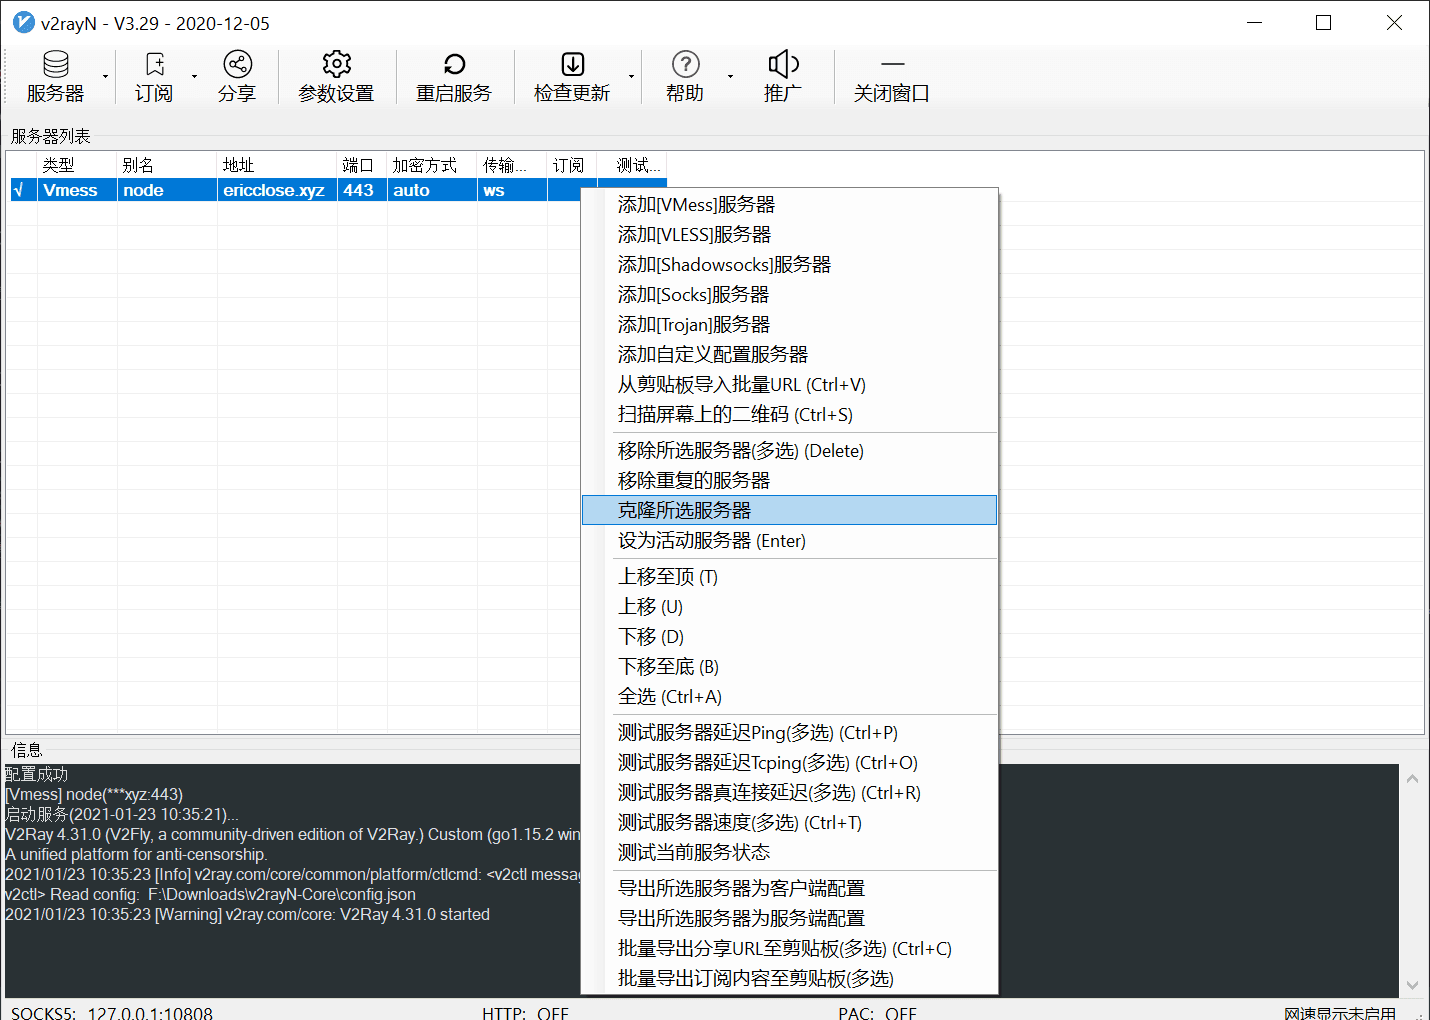Sort by 别名 column header
The width and height of the screenshot is (1430, 1020).
point(167,165)
